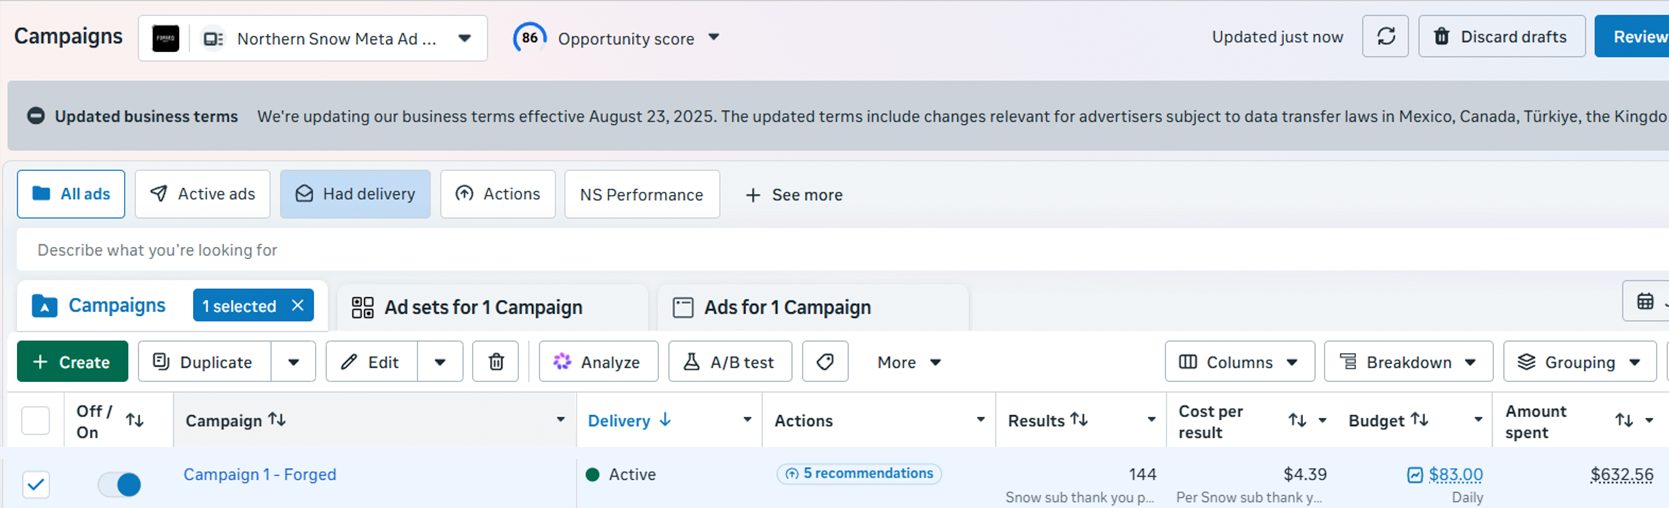1669x508 pixels.
Task: Sort by Results column arrows
Action: tap(1079, 420)
